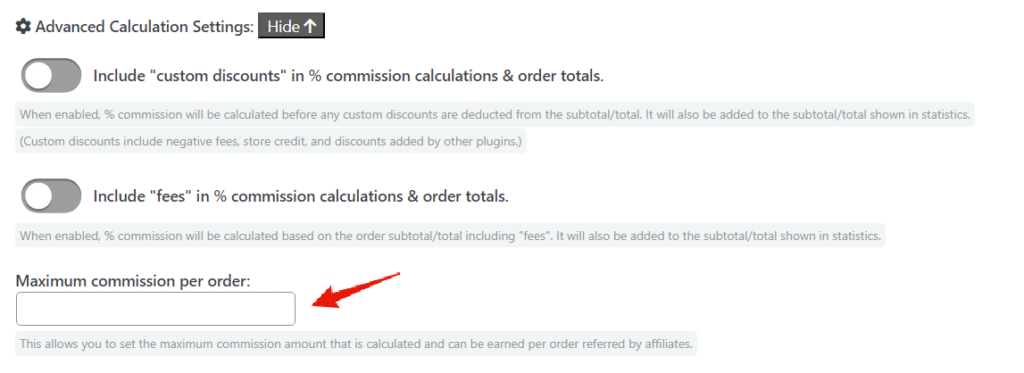This screenshot has height=373, width=1024.
Task: Enable the "custom discounts" commission toggle
Action: (51, 75)
